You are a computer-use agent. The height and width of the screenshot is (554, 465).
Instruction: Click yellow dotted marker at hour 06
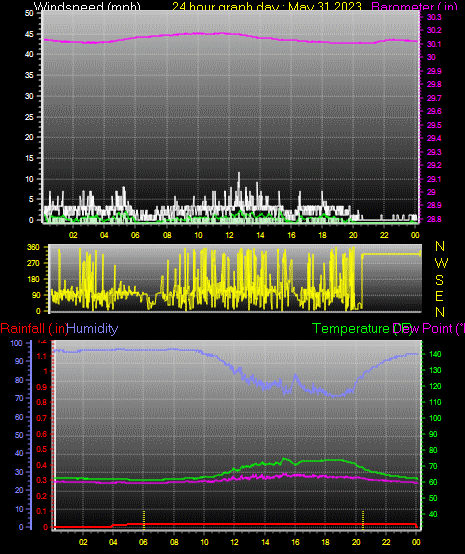(x=144, y=520)
